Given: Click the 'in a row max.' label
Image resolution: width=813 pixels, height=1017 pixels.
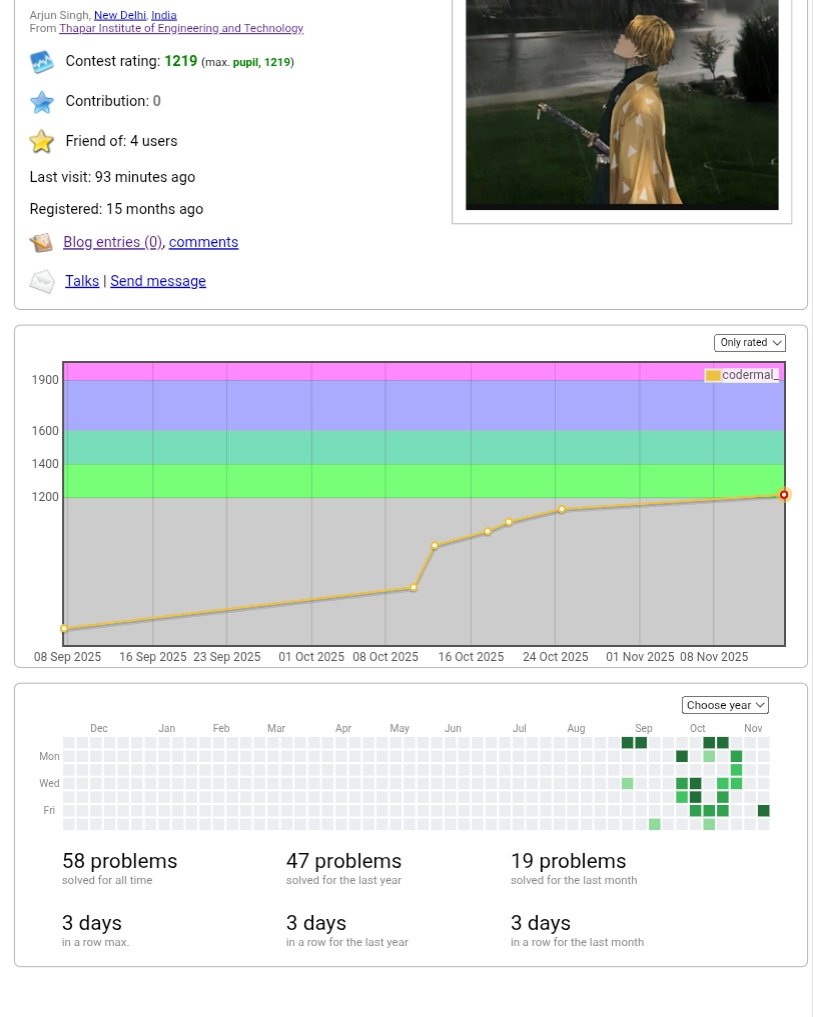Looking at the screenshot, I should click(95, 942).
